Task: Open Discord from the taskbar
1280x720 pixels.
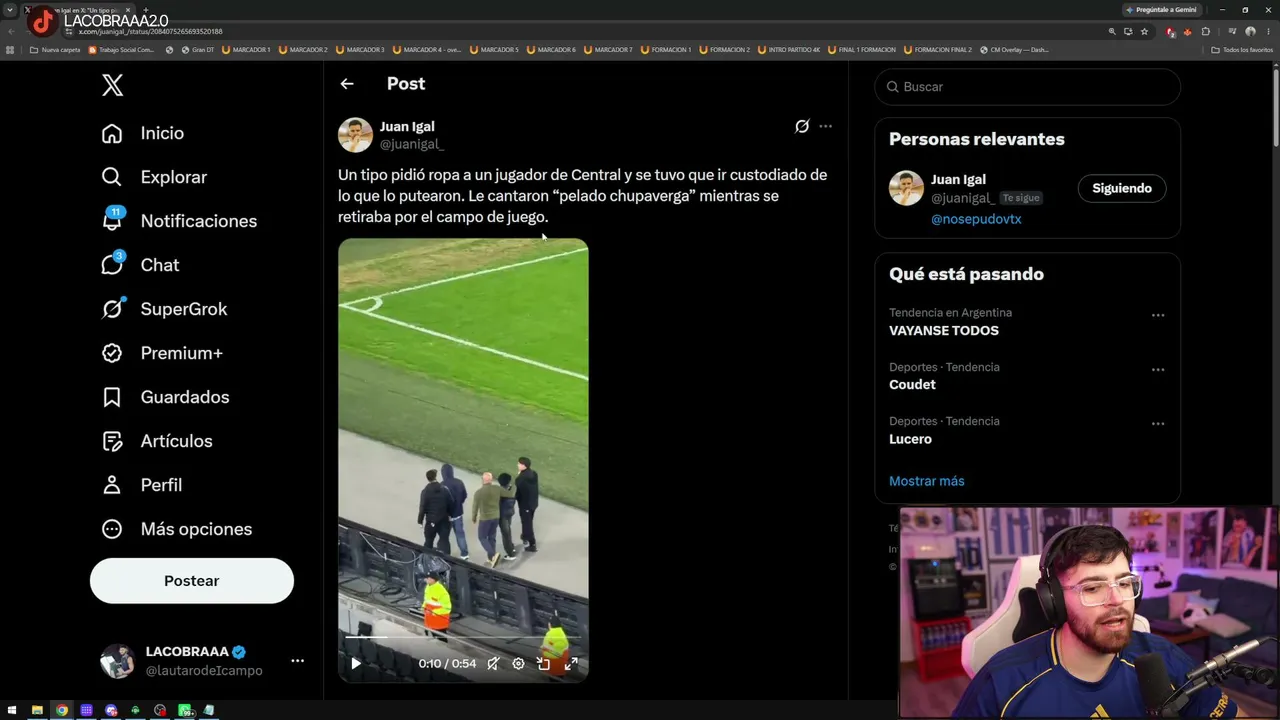Action: pyautogui.click(x=111, y=711)
